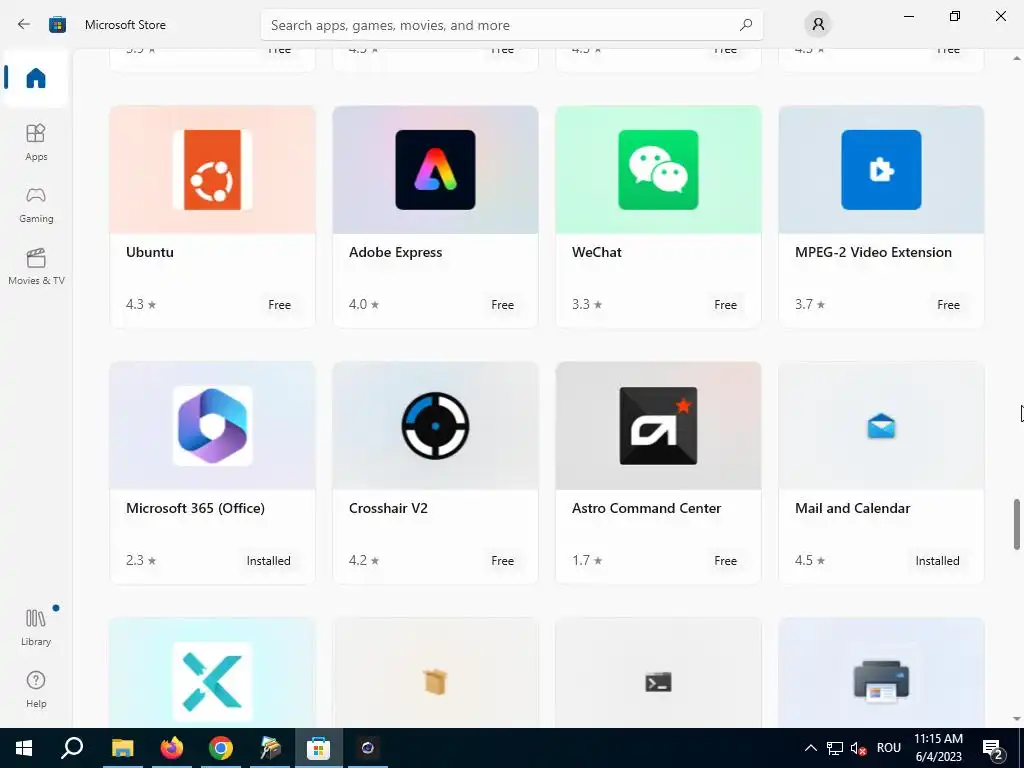Click the 4.3 rating on Ubuntu

pyautogui.click(x=141, y=304)
